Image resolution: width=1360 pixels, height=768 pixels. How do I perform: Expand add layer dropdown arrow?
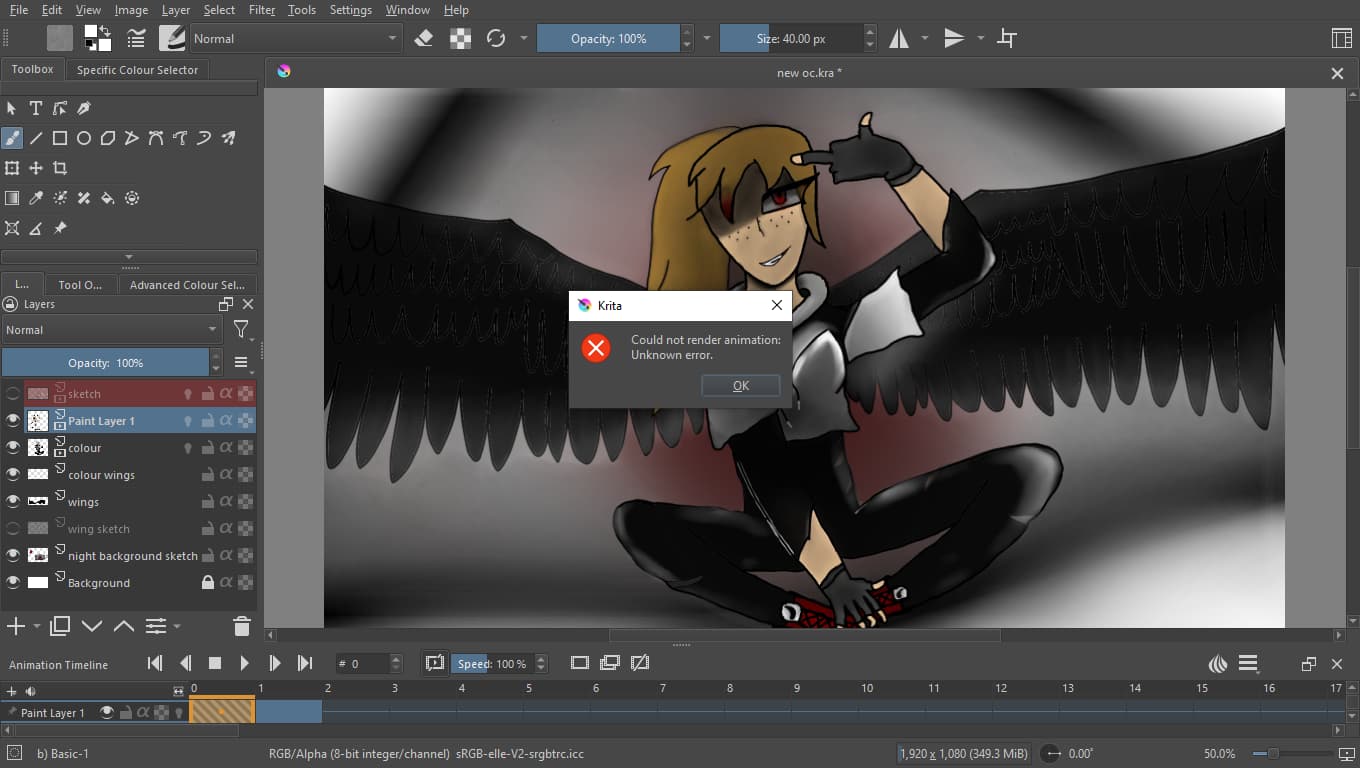pyautogui.click(x=37, y=626)
